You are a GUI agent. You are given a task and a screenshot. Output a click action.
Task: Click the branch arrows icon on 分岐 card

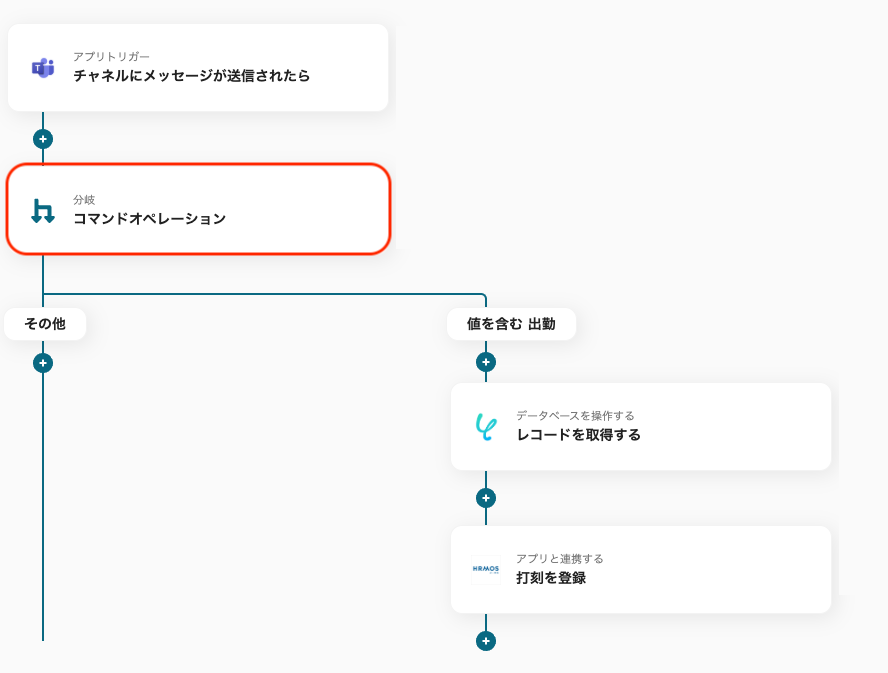43,211
